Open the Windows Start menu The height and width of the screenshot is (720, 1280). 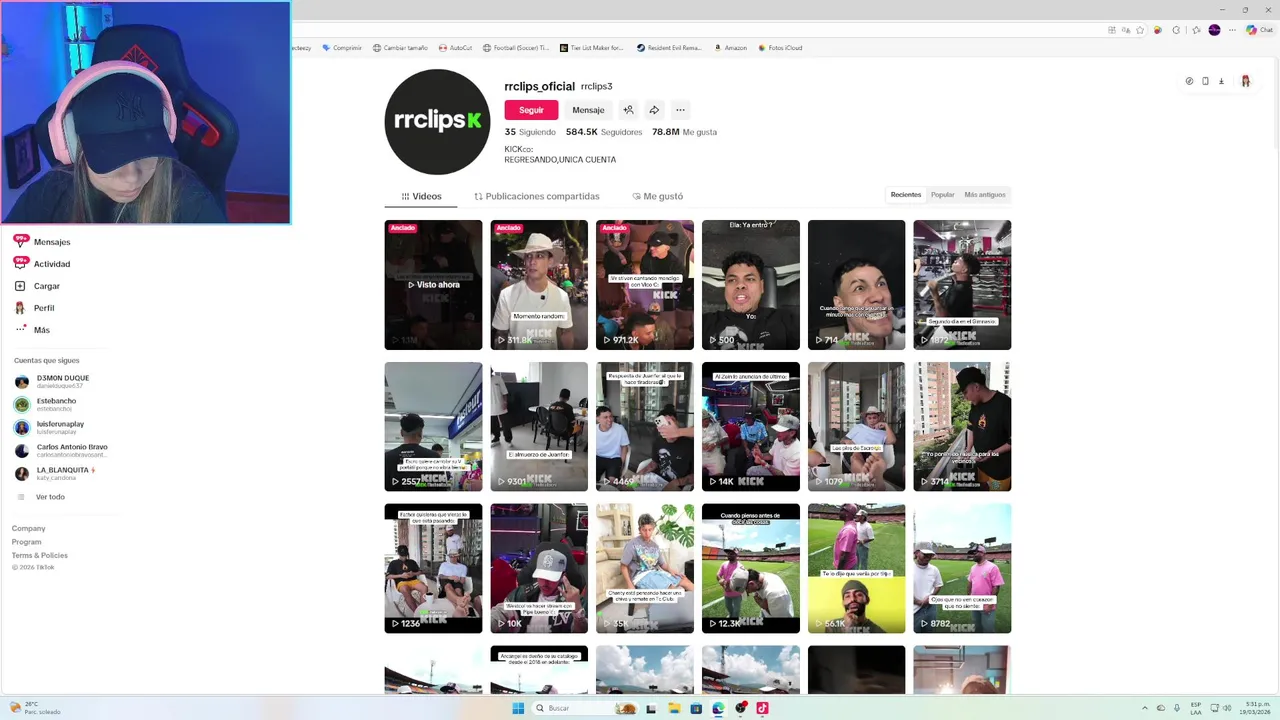518,708
